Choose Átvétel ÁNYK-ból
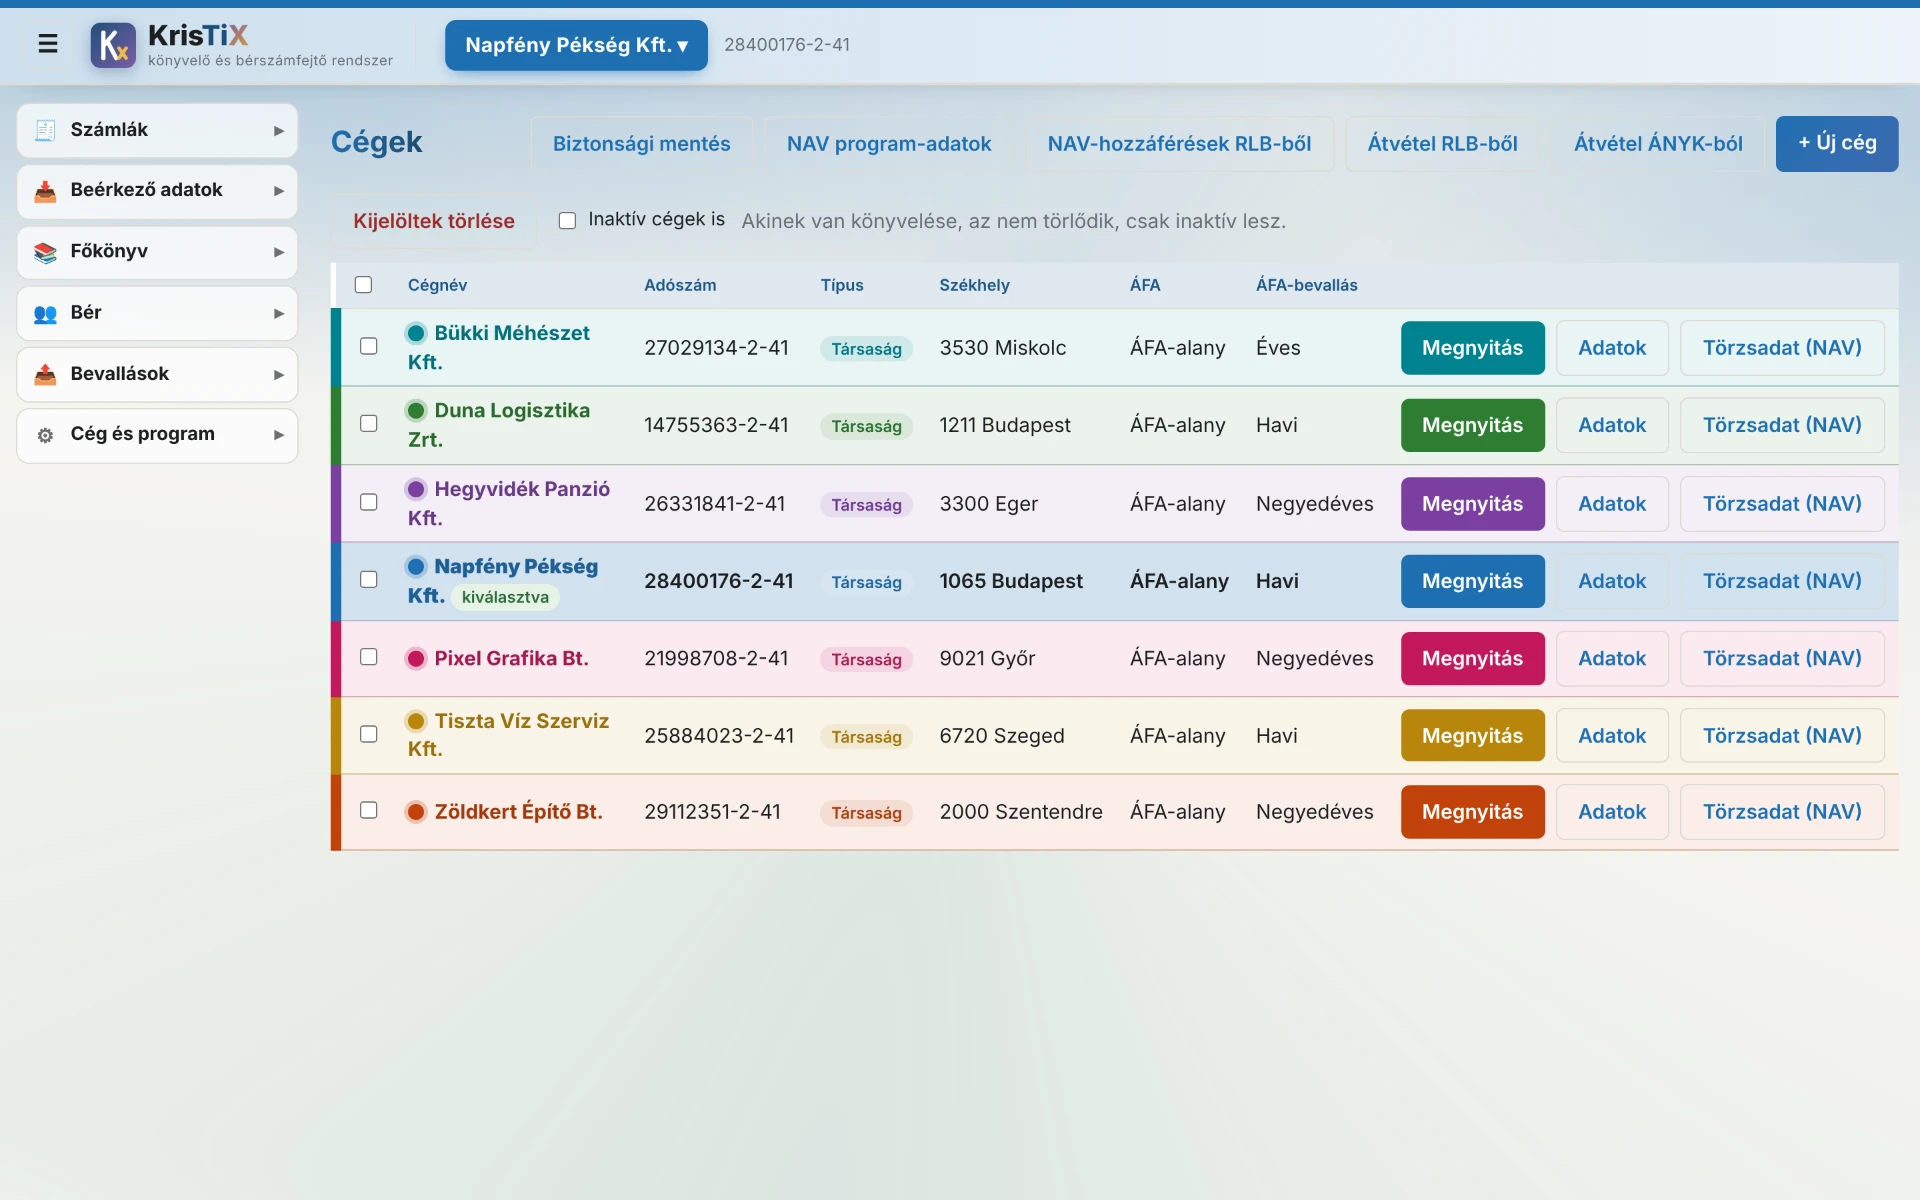Viewport: 1920px width, 1200px height. click(1658, 144)
